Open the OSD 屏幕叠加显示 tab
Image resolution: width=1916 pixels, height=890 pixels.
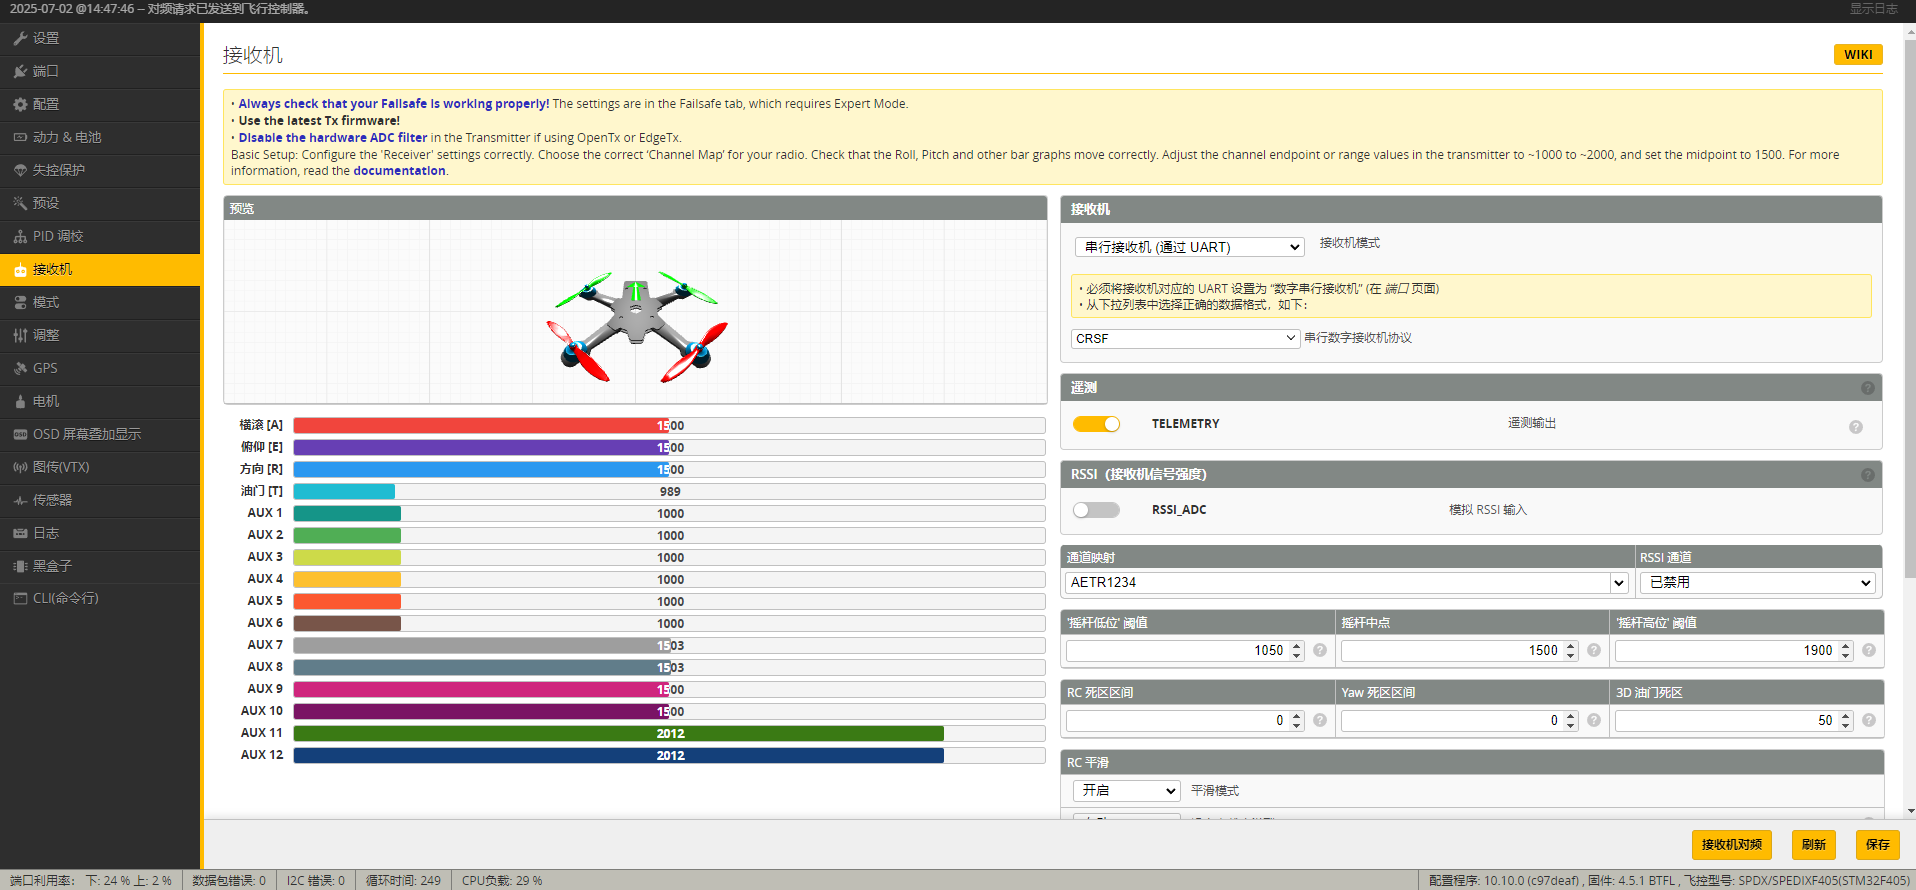point(86,434)
